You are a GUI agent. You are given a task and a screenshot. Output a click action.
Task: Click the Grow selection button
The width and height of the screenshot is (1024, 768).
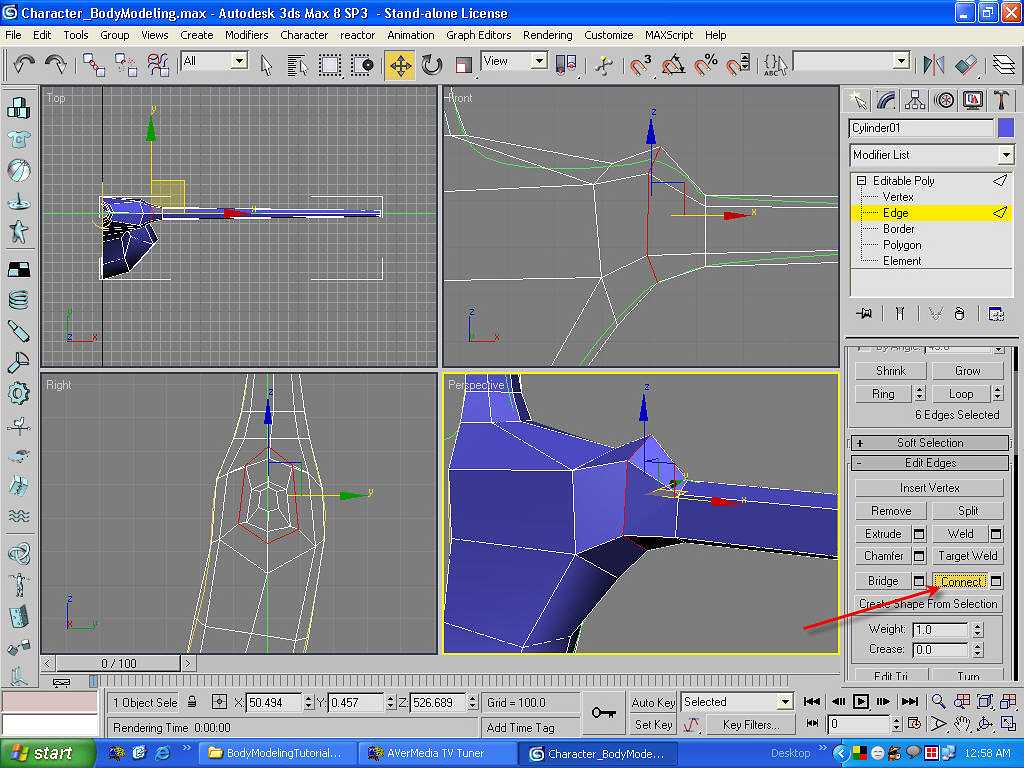click(967, 370)
